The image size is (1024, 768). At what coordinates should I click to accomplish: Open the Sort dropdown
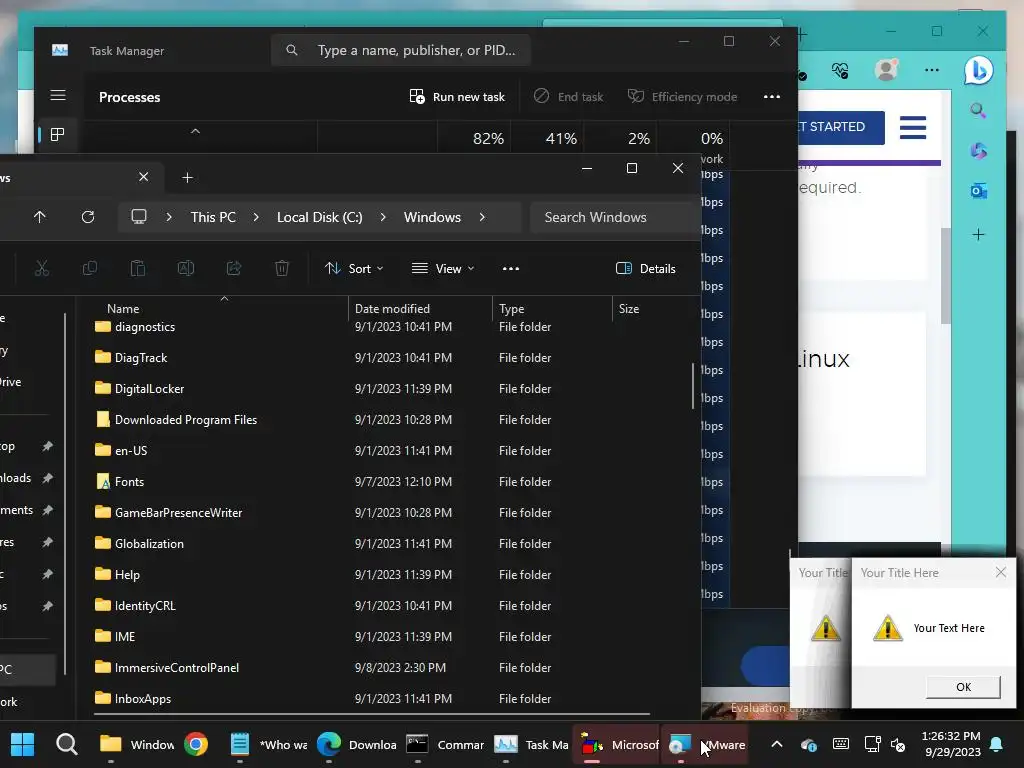coord(354,268)
